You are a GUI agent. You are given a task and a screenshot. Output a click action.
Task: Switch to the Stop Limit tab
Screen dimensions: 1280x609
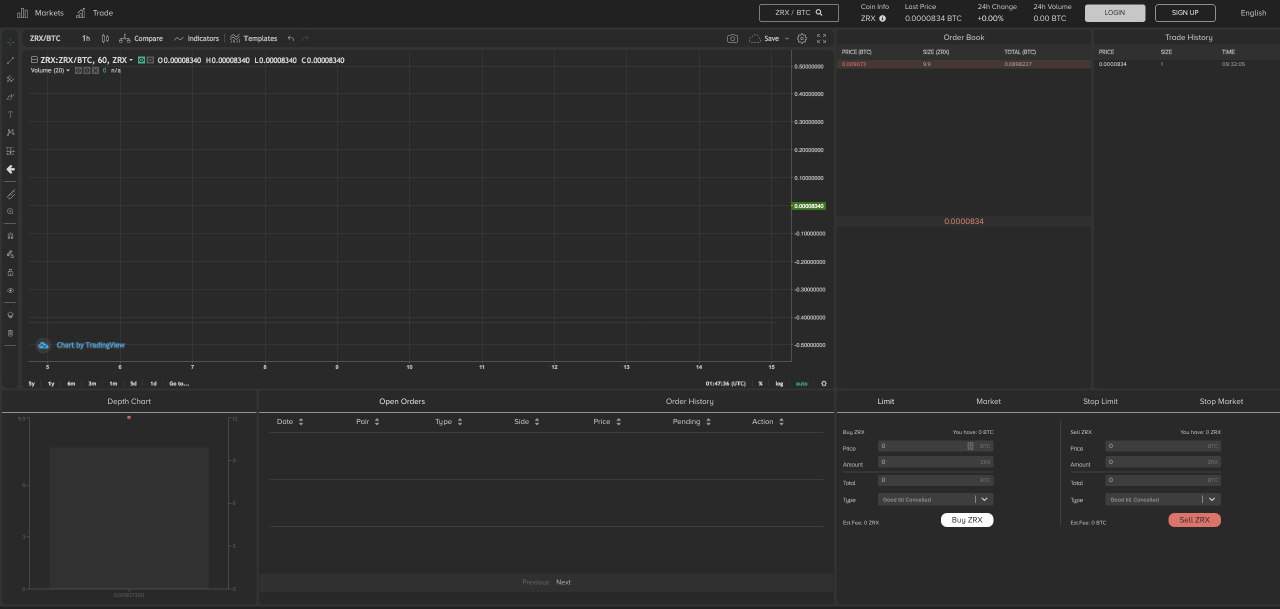1100,401
